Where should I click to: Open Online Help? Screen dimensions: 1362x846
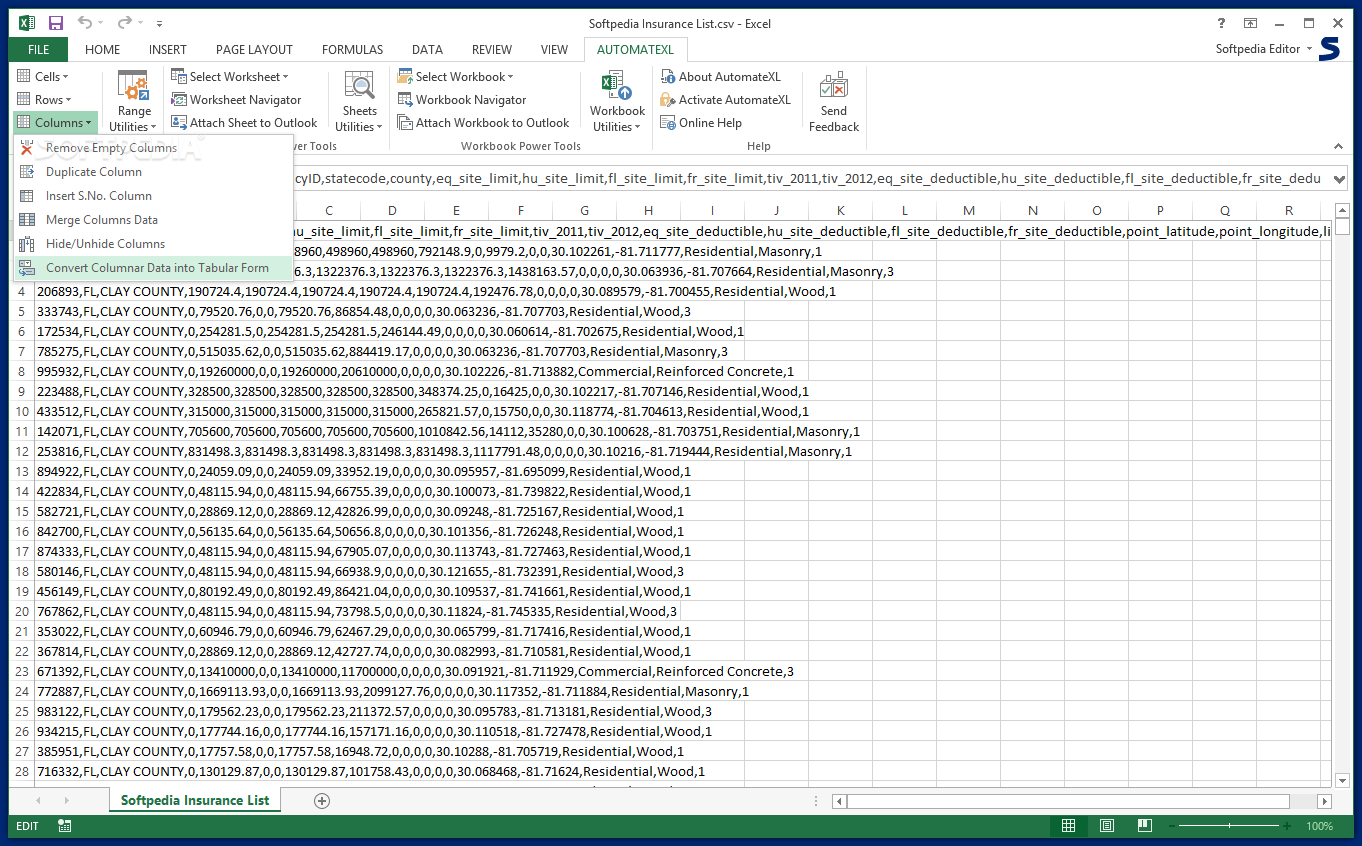pyautogui.click(x=701, y=123)
